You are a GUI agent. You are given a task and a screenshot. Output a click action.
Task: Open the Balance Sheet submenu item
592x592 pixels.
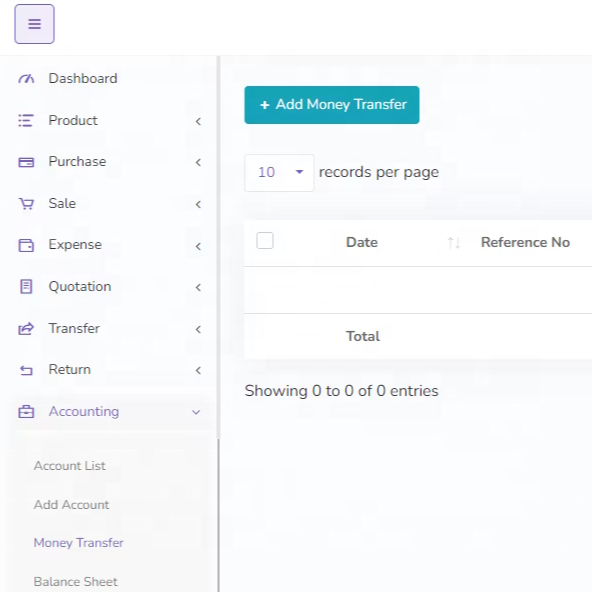tap(76, 581)
